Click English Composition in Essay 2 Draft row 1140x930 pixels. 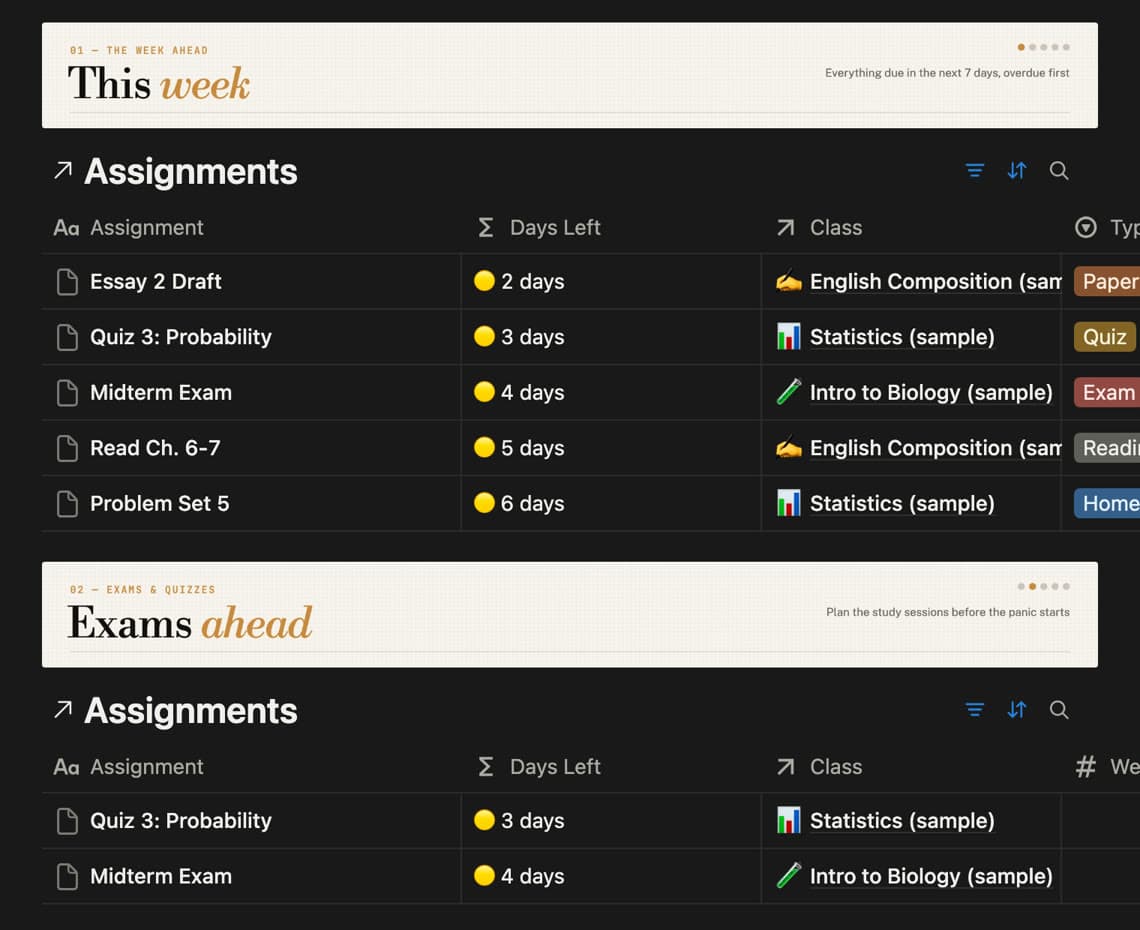936,281
